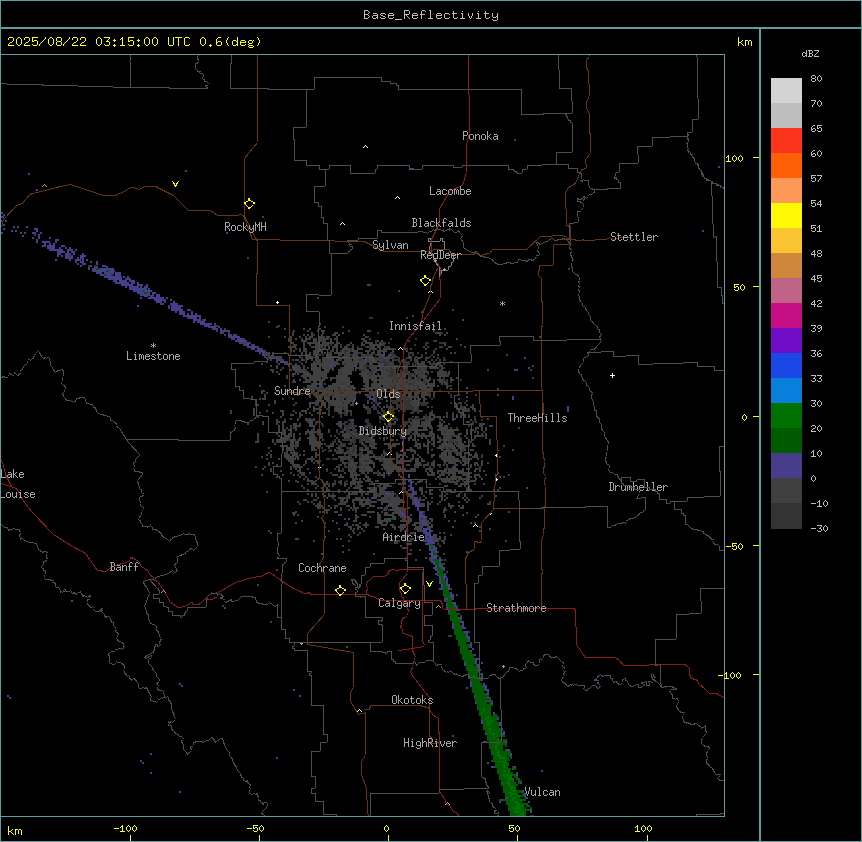The height and width of the screenshot is (842, 862).
Task: Click the caret marker below Okotoks label
Action: pos(360,711)
